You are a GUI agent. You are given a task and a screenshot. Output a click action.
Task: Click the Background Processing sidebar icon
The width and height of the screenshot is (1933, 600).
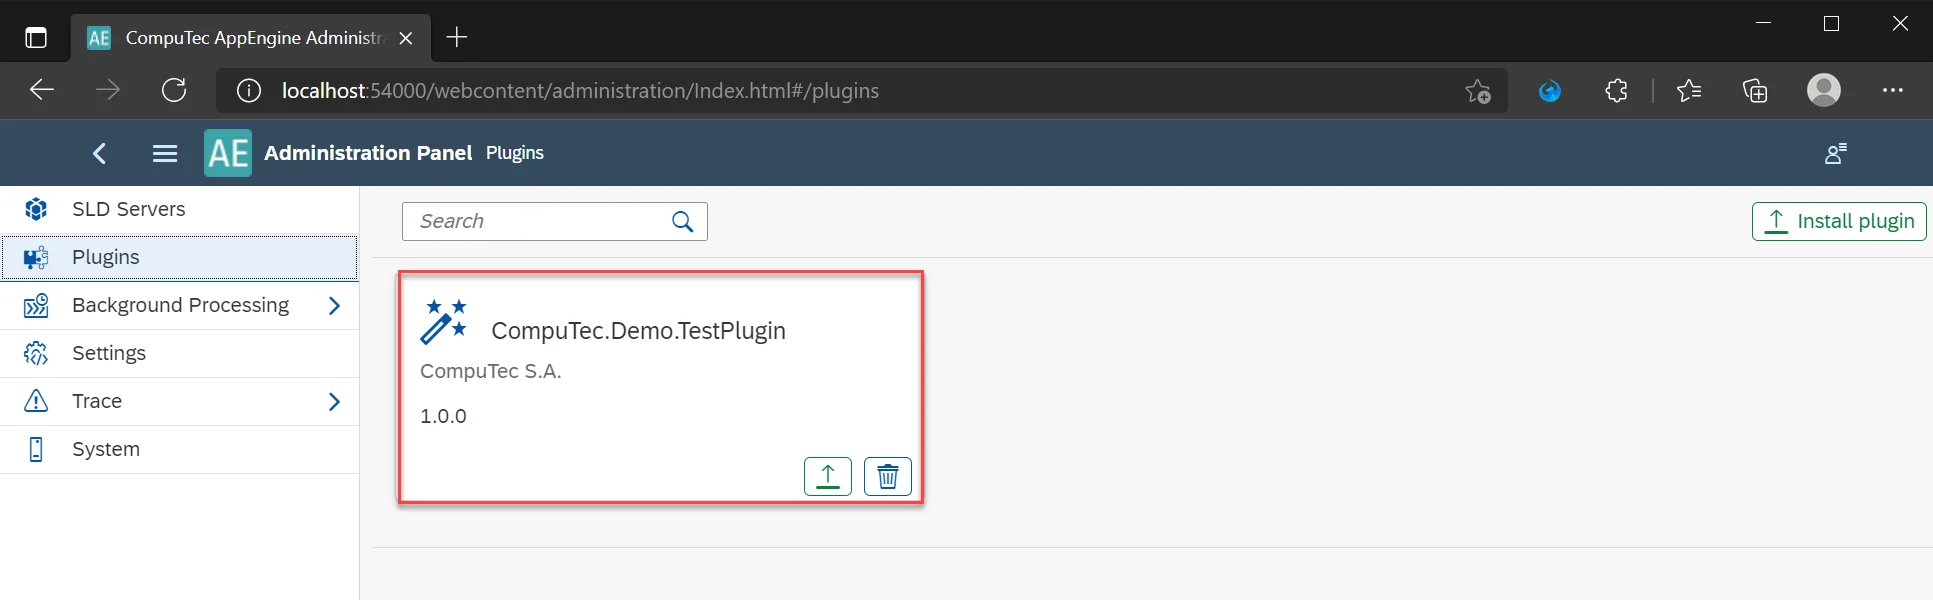[36, 305]
